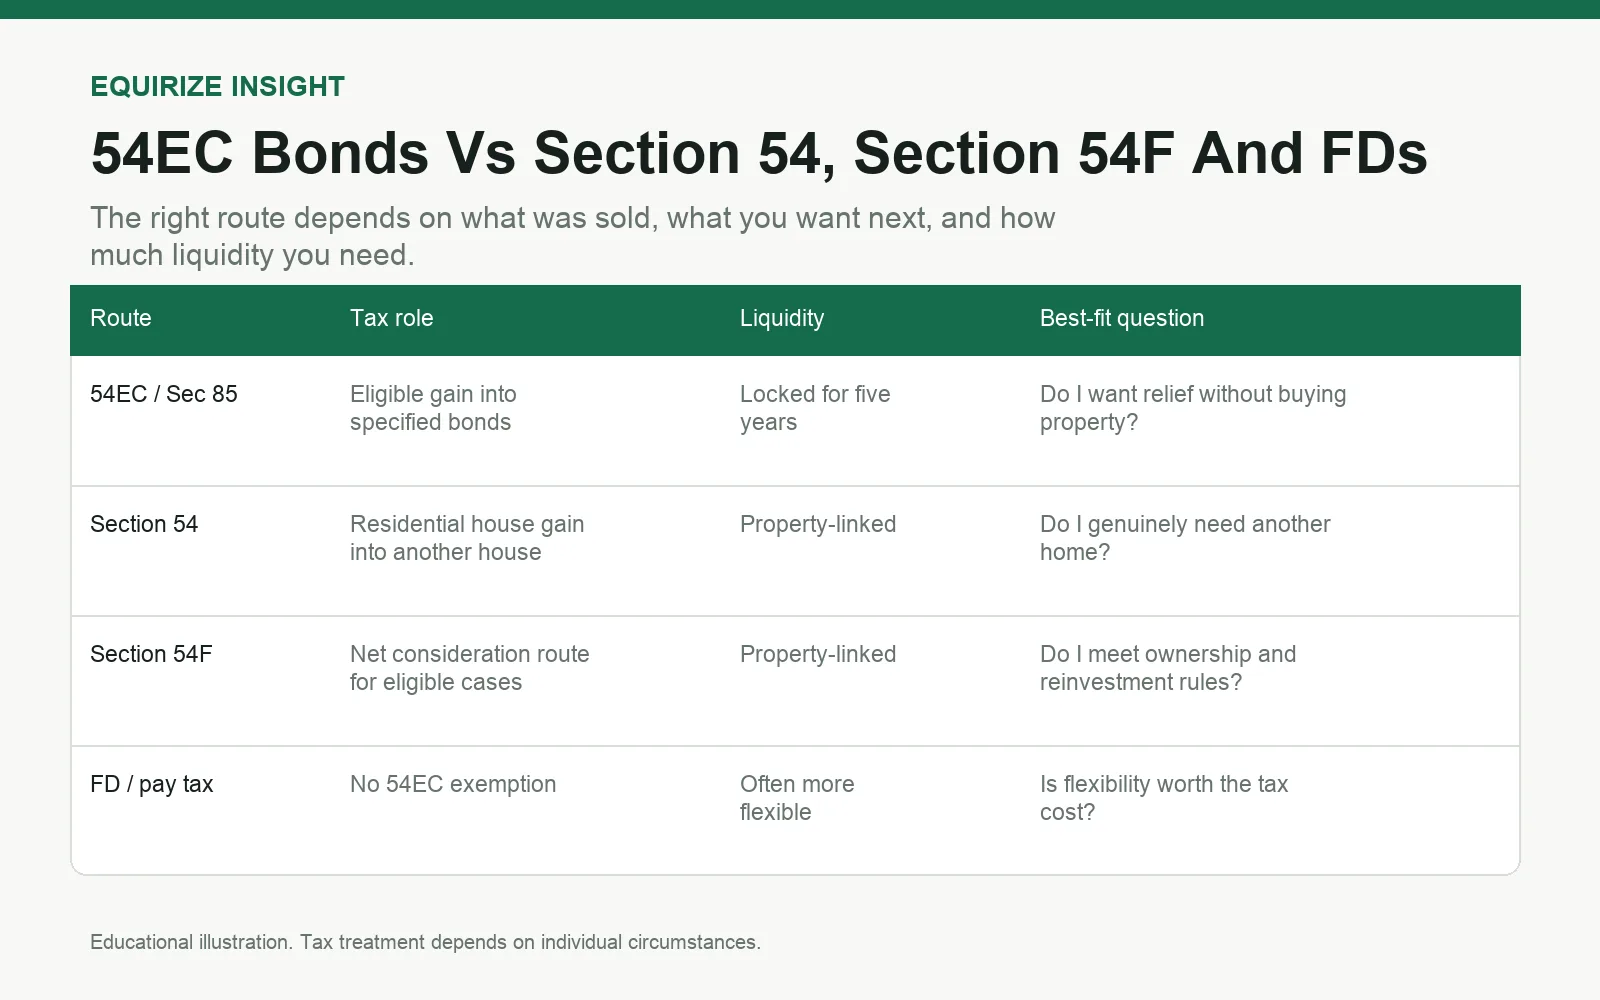Click 'Do I genuinely need another home?' question

tap(1185, 538)
